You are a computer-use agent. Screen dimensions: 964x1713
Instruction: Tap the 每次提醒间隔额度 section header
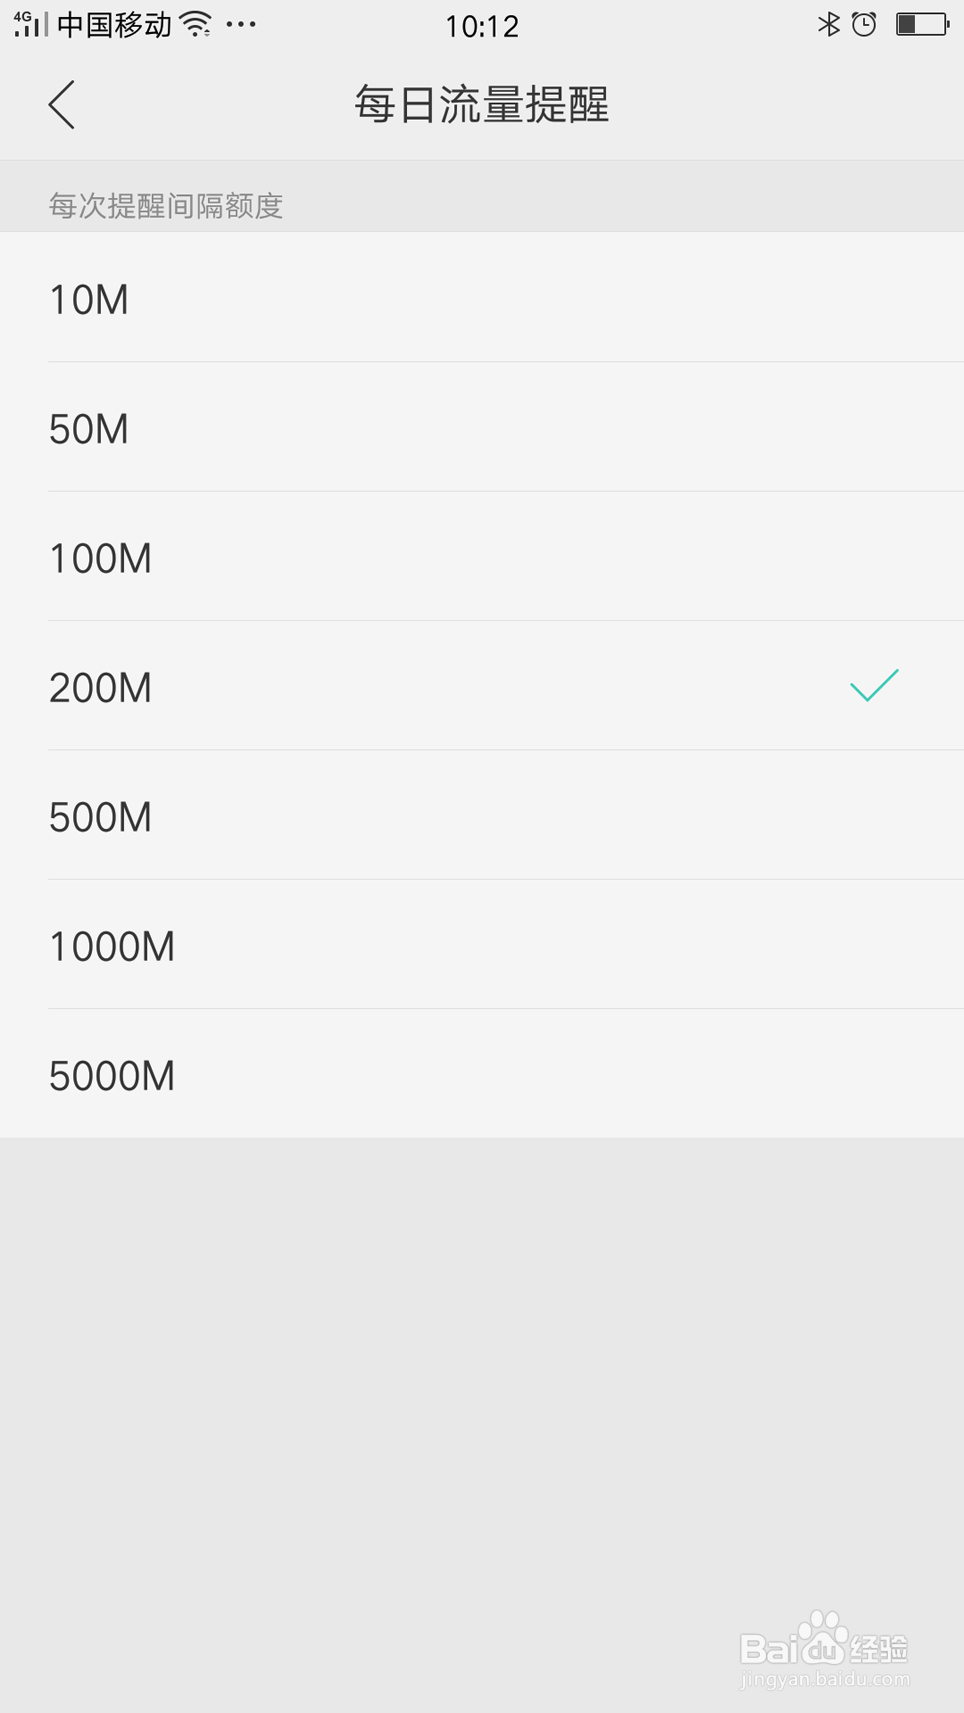pyautogui.click(x=166, y=206)
